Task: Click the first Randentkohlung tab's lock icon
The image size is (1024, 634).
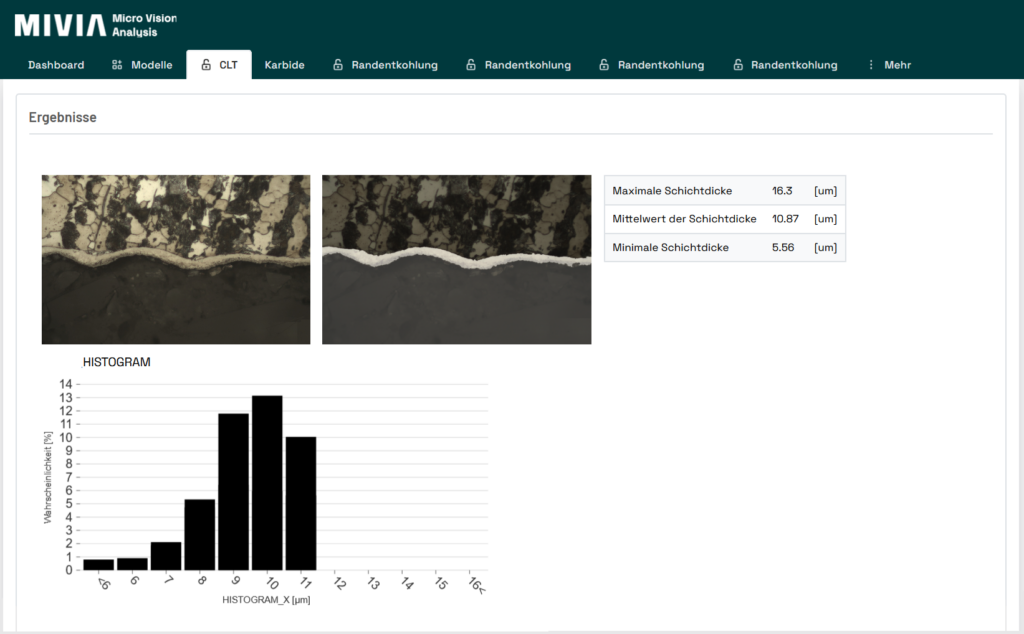Action: 338,65
